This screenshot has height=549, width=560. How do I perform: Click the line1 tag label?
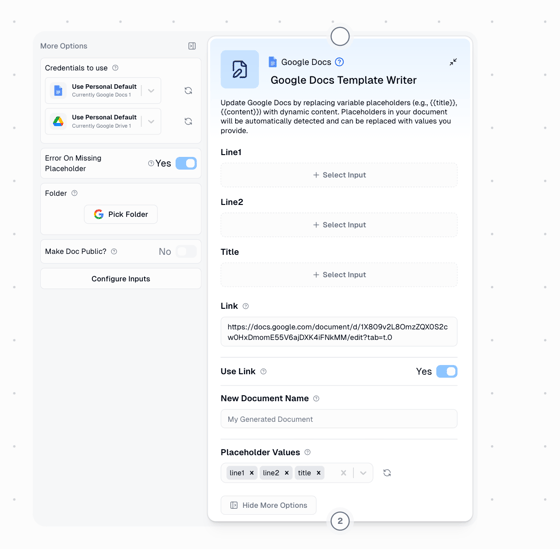pos(237,473)
